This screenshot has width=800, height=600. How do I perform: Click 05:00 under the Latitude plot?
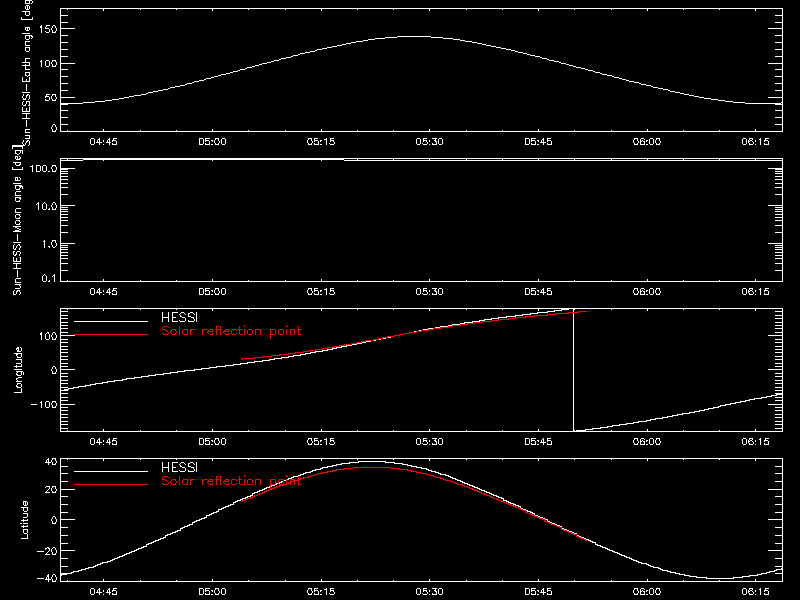[212, 592]
